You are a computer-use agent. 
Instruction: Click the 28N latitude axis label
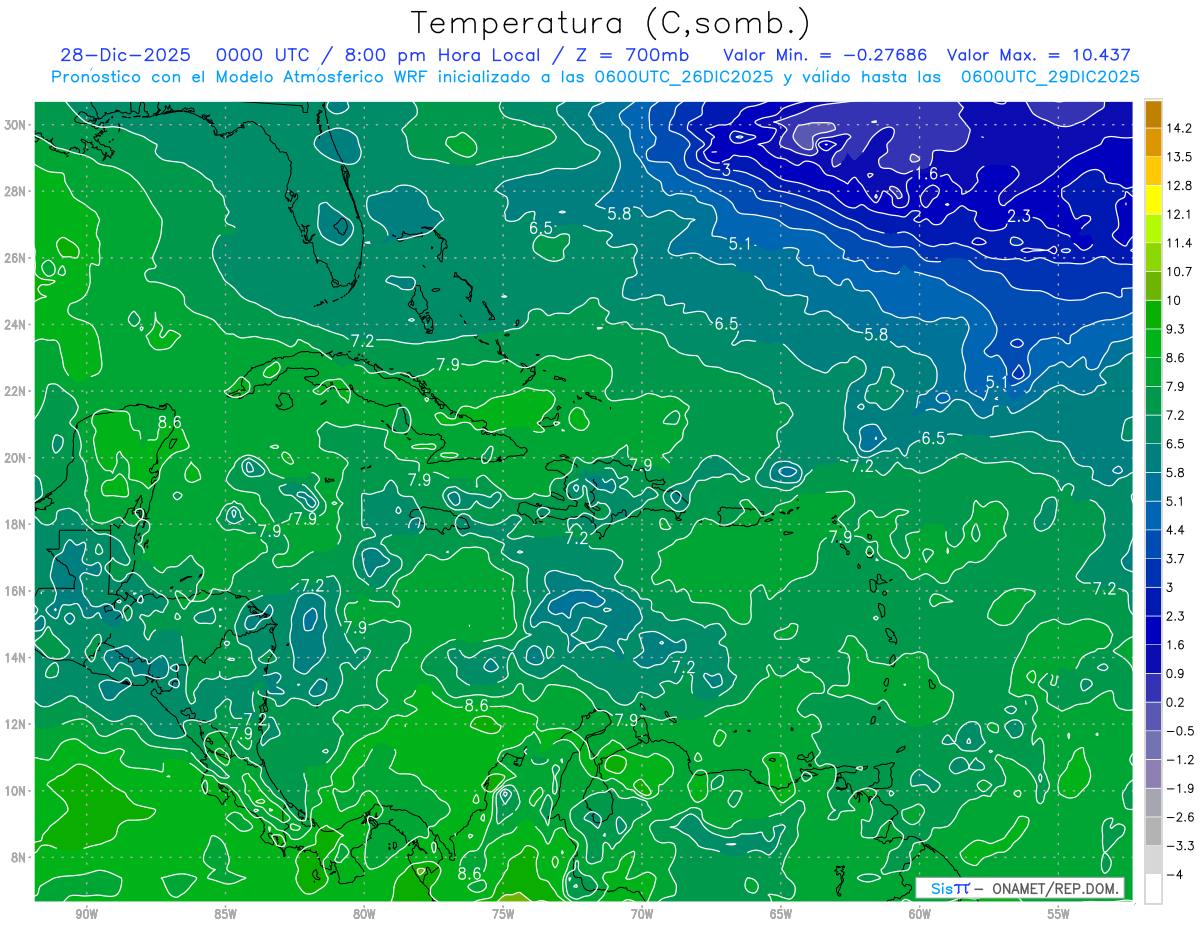[14, 191]
